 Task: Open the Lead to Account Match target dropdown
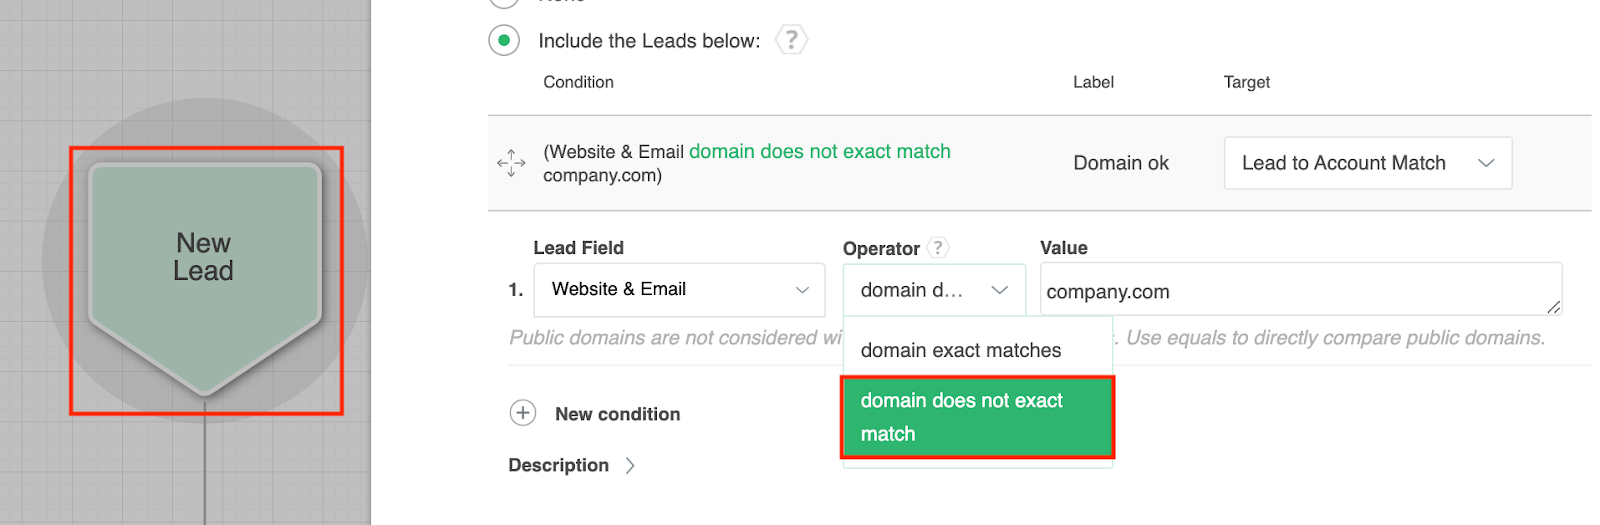pyautogui.click(x=1367, y=163)
